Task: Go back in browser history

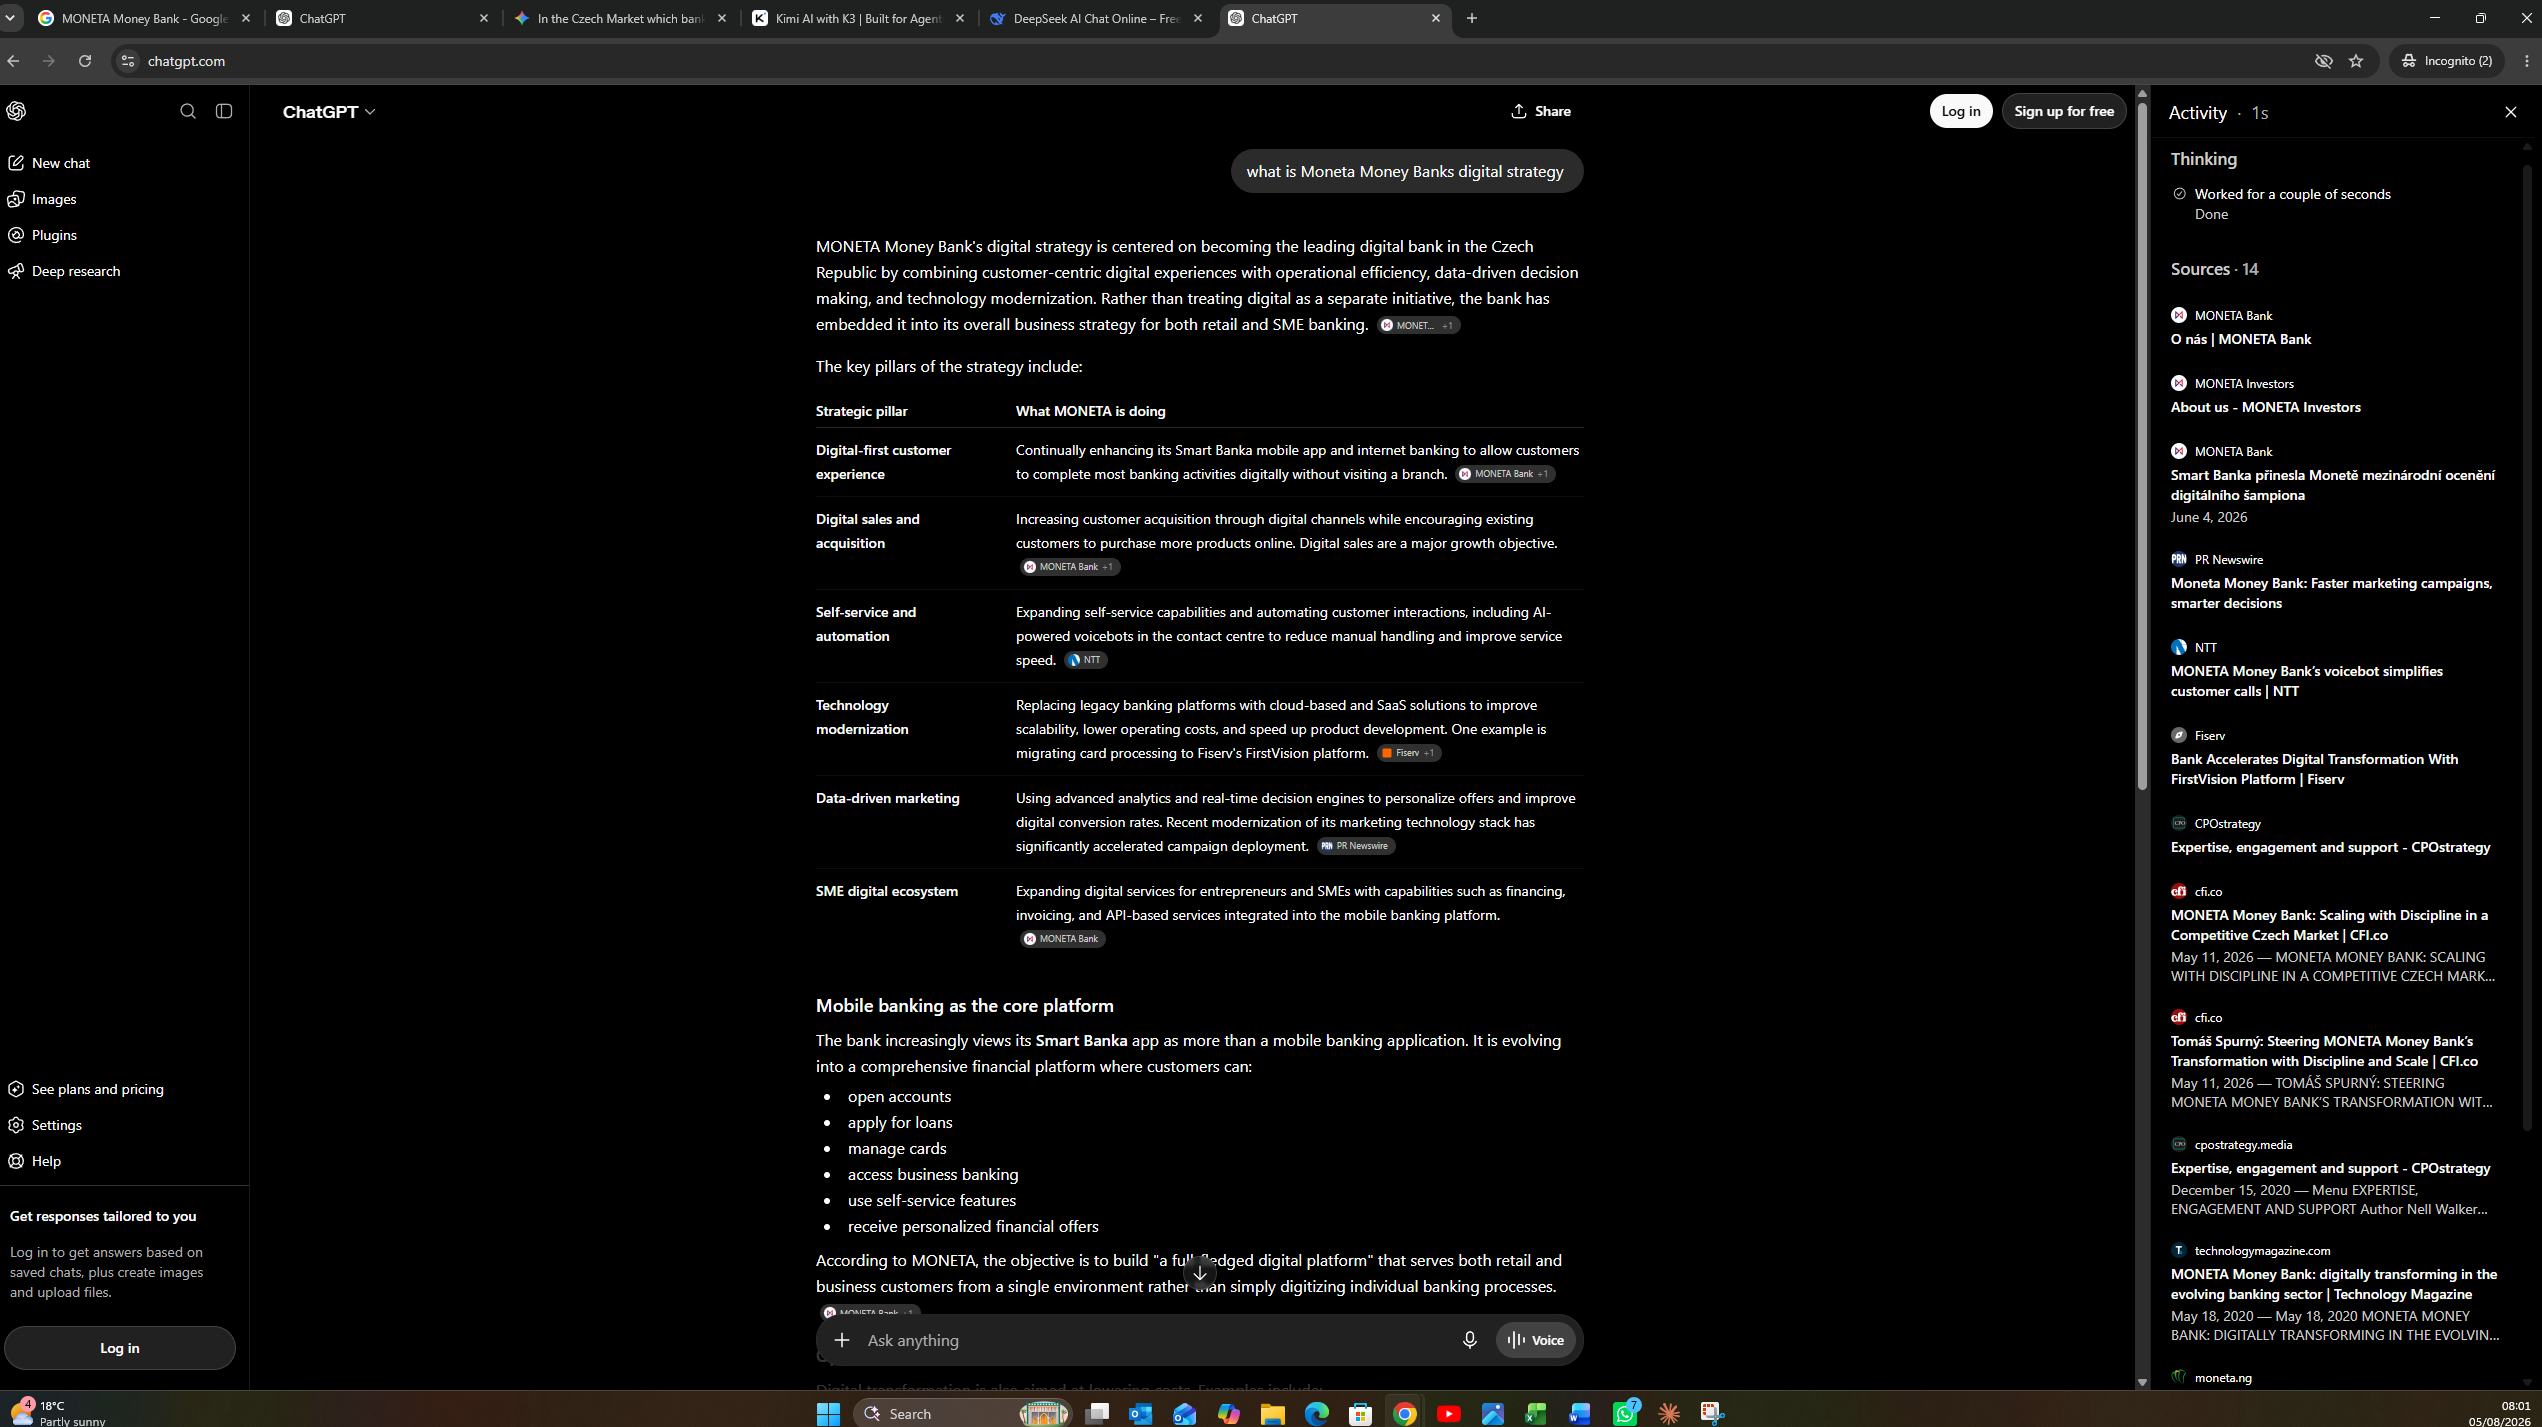Action: pos(13,61)
